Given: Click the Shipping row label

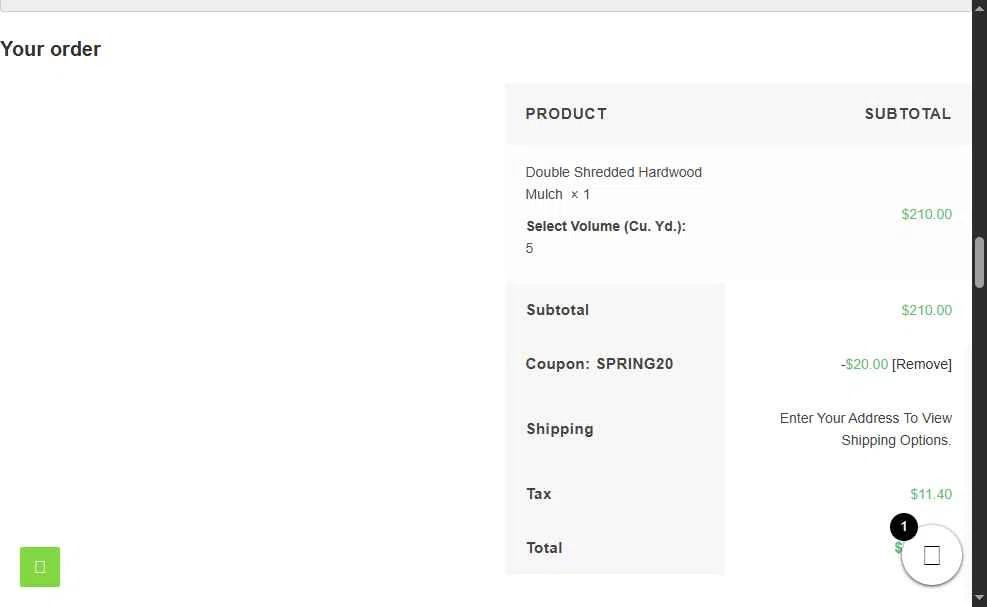Looking at the screenshot, I should point(560,429).
